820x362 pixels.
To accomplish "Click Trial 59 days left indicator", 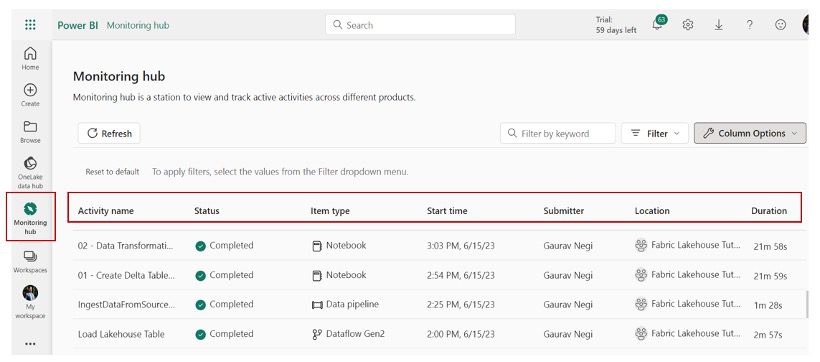I will point(616,25).
